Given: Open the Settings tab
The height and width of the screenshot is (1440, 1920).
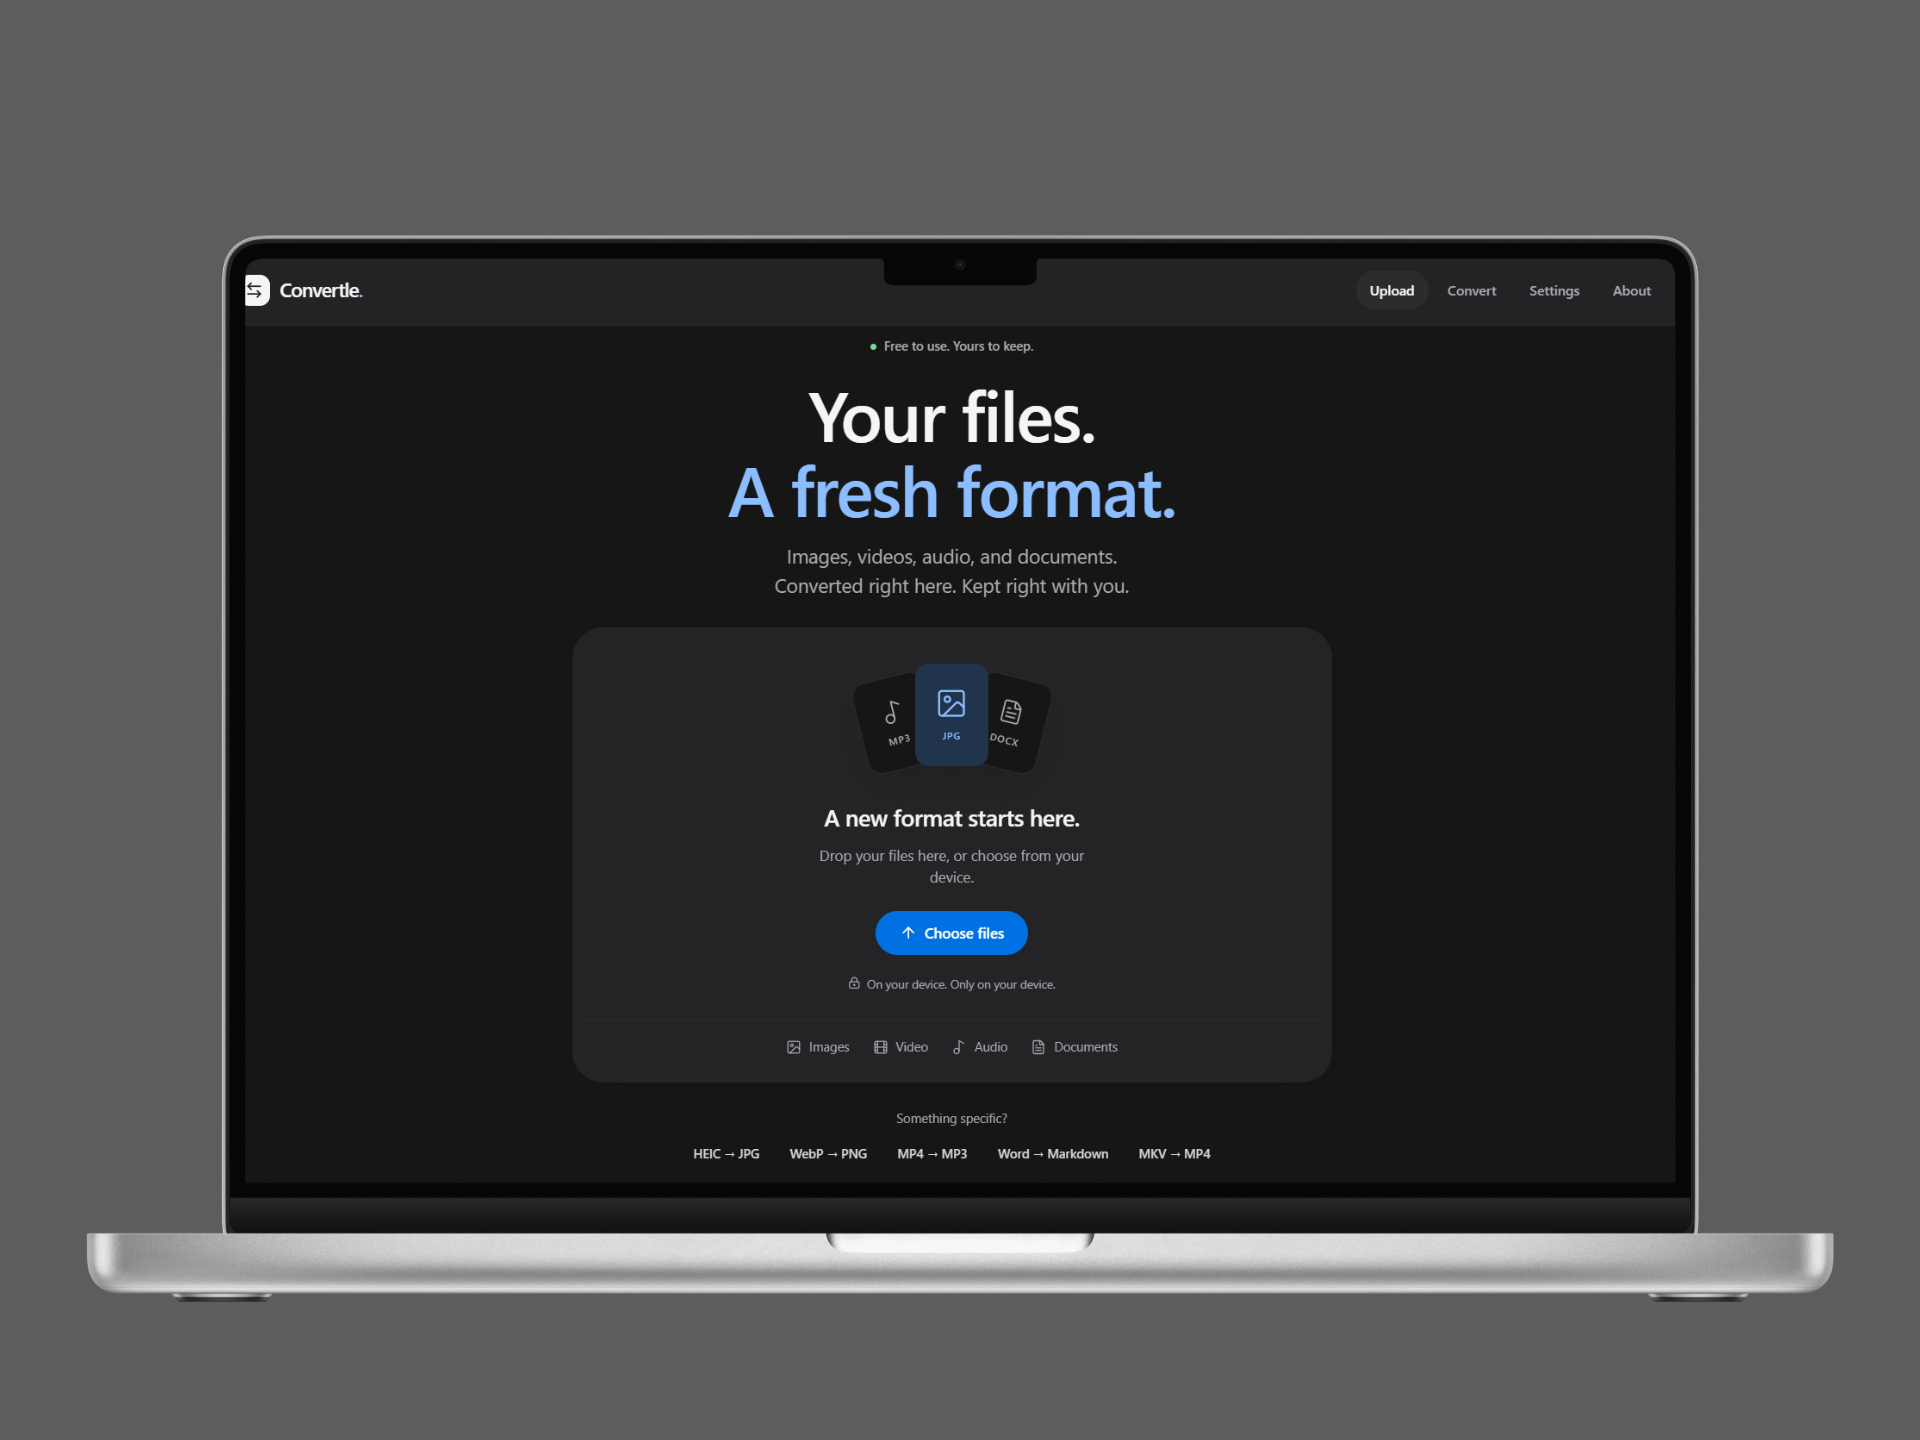Looking at the screenshot, I should point(1554,290).
